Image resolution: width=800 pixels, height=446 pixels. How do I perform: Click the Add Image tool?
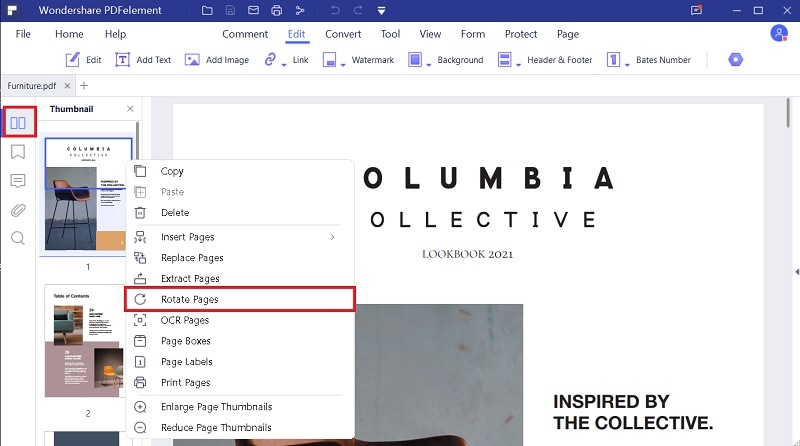217,60
